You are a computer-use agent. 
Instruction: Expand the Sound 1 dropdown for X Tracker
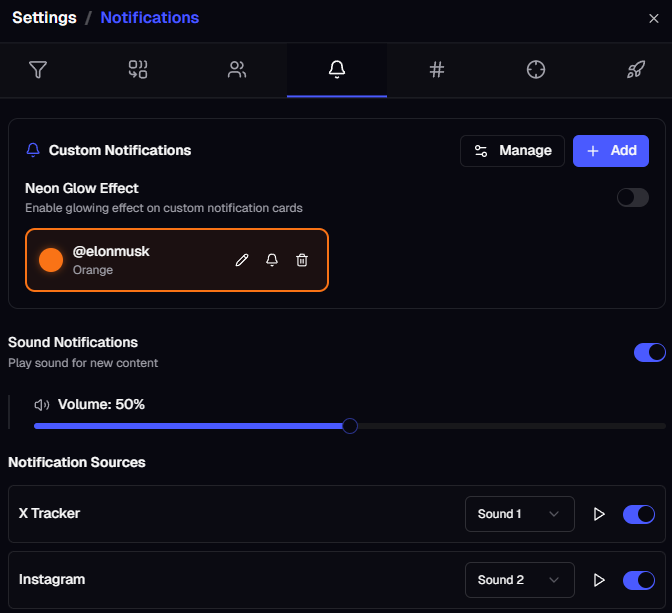click(519, 514)
